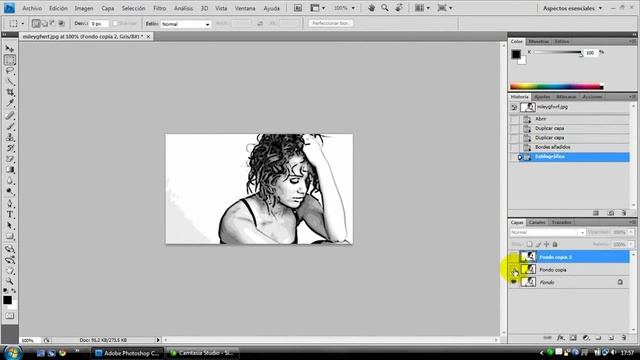Select the Path Selection tool

click(9, 225)
